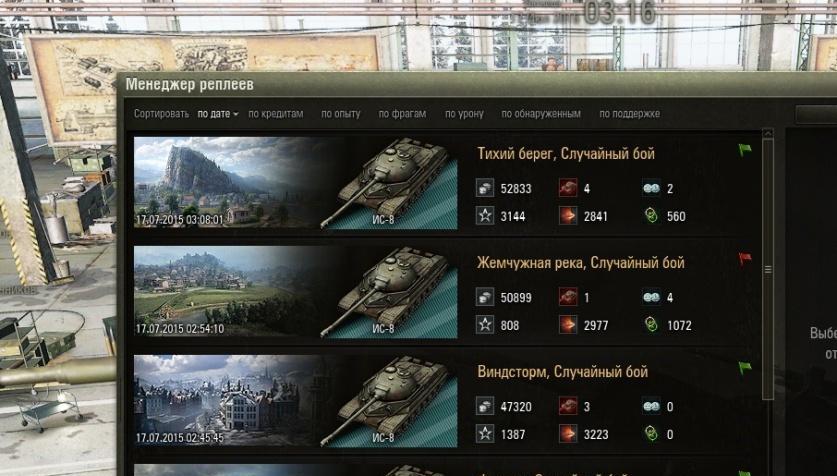Click the spotted icon next to 4 in Жемчужная река
837x476 pixels.
[x=651, y=297]
